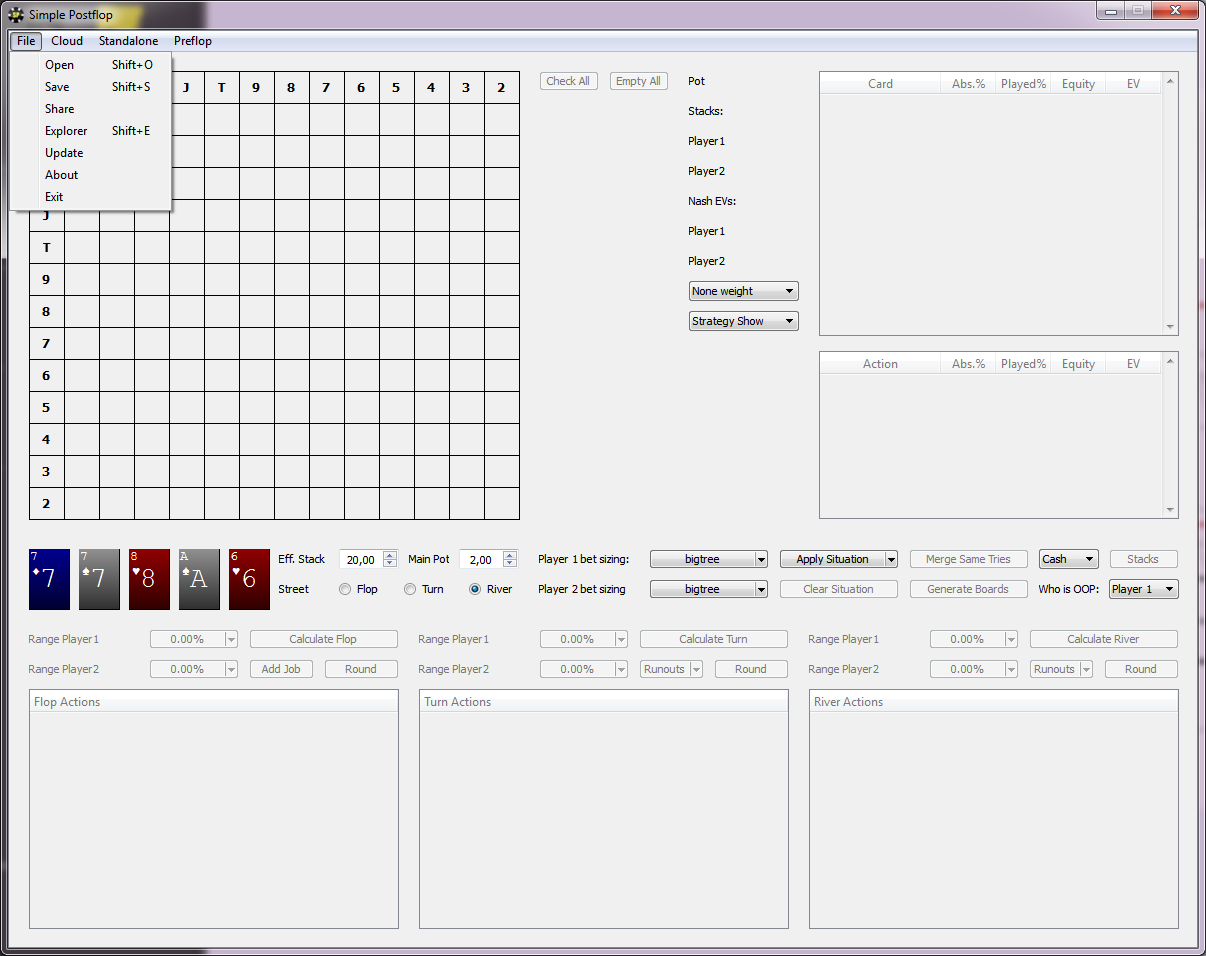The width and height of the screenshot is (1206, 956).
Task: Open the Cash game type dropdown
Action: point(1069,559)
